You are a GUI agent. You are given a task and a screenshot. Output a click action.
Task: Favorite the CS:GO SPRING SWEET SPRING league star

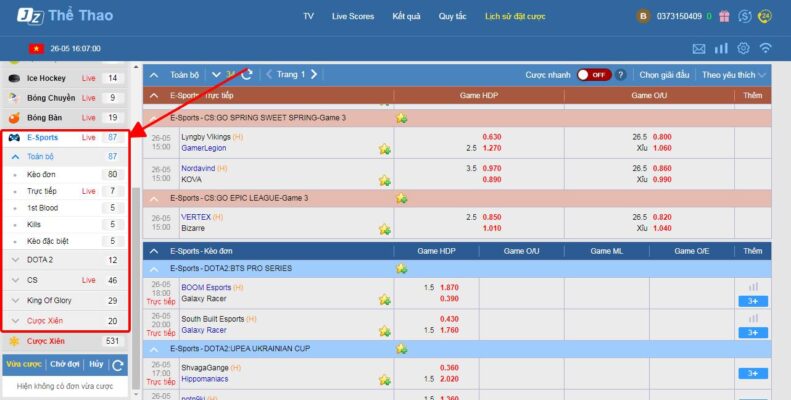[402, 118]
